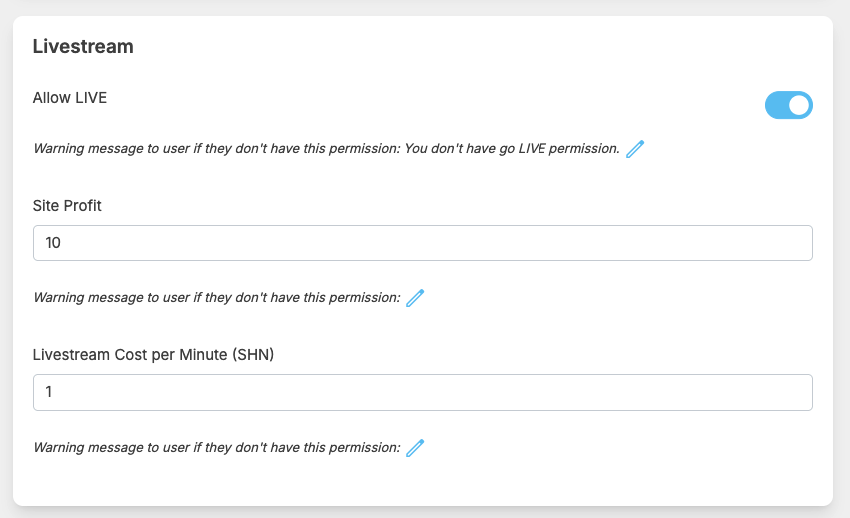
Task: Edit the Allow LIVE warning message pencil
Action: click(635, 148)
